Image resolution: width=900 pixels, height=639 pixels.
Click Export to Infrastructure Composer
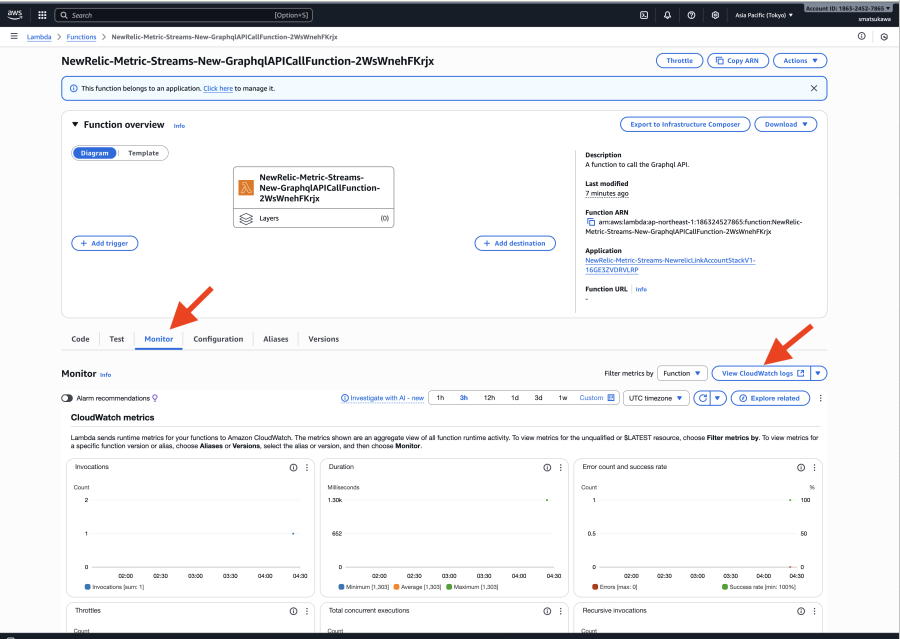point(685,124)
